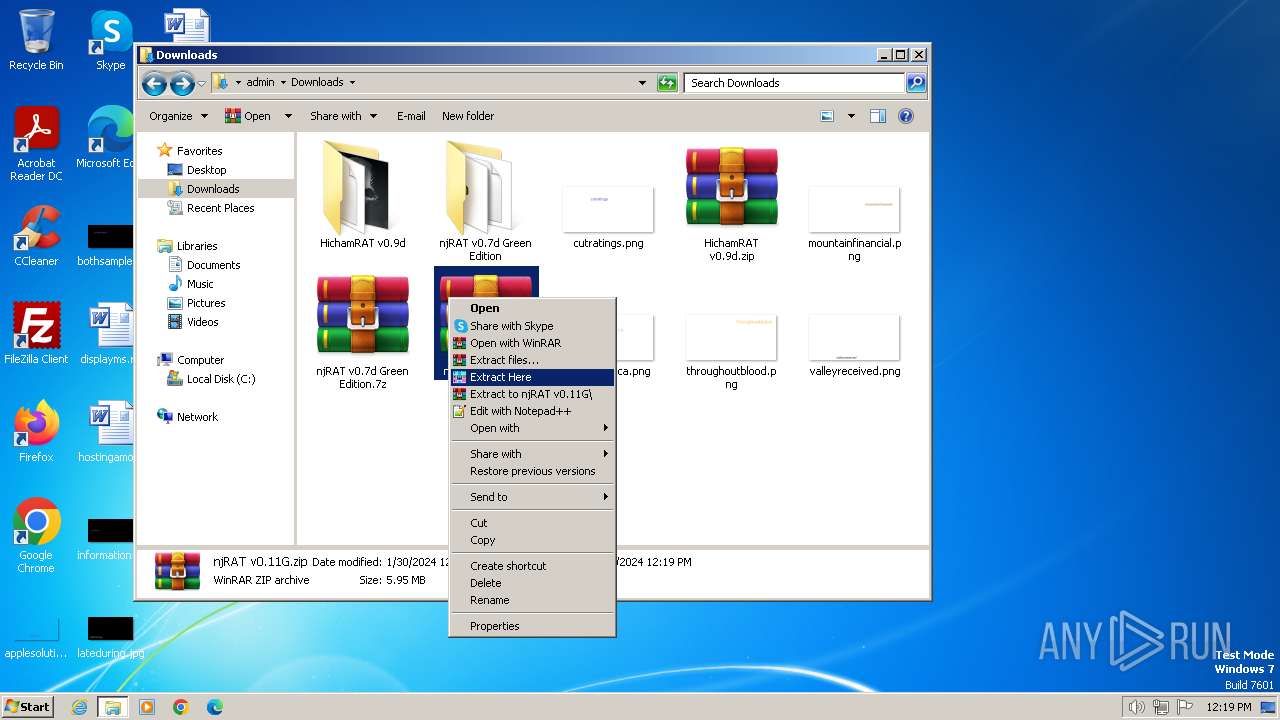Choose Extract files... option
The height and width of the screenshot is (720, 1280).
click(532, 360)
